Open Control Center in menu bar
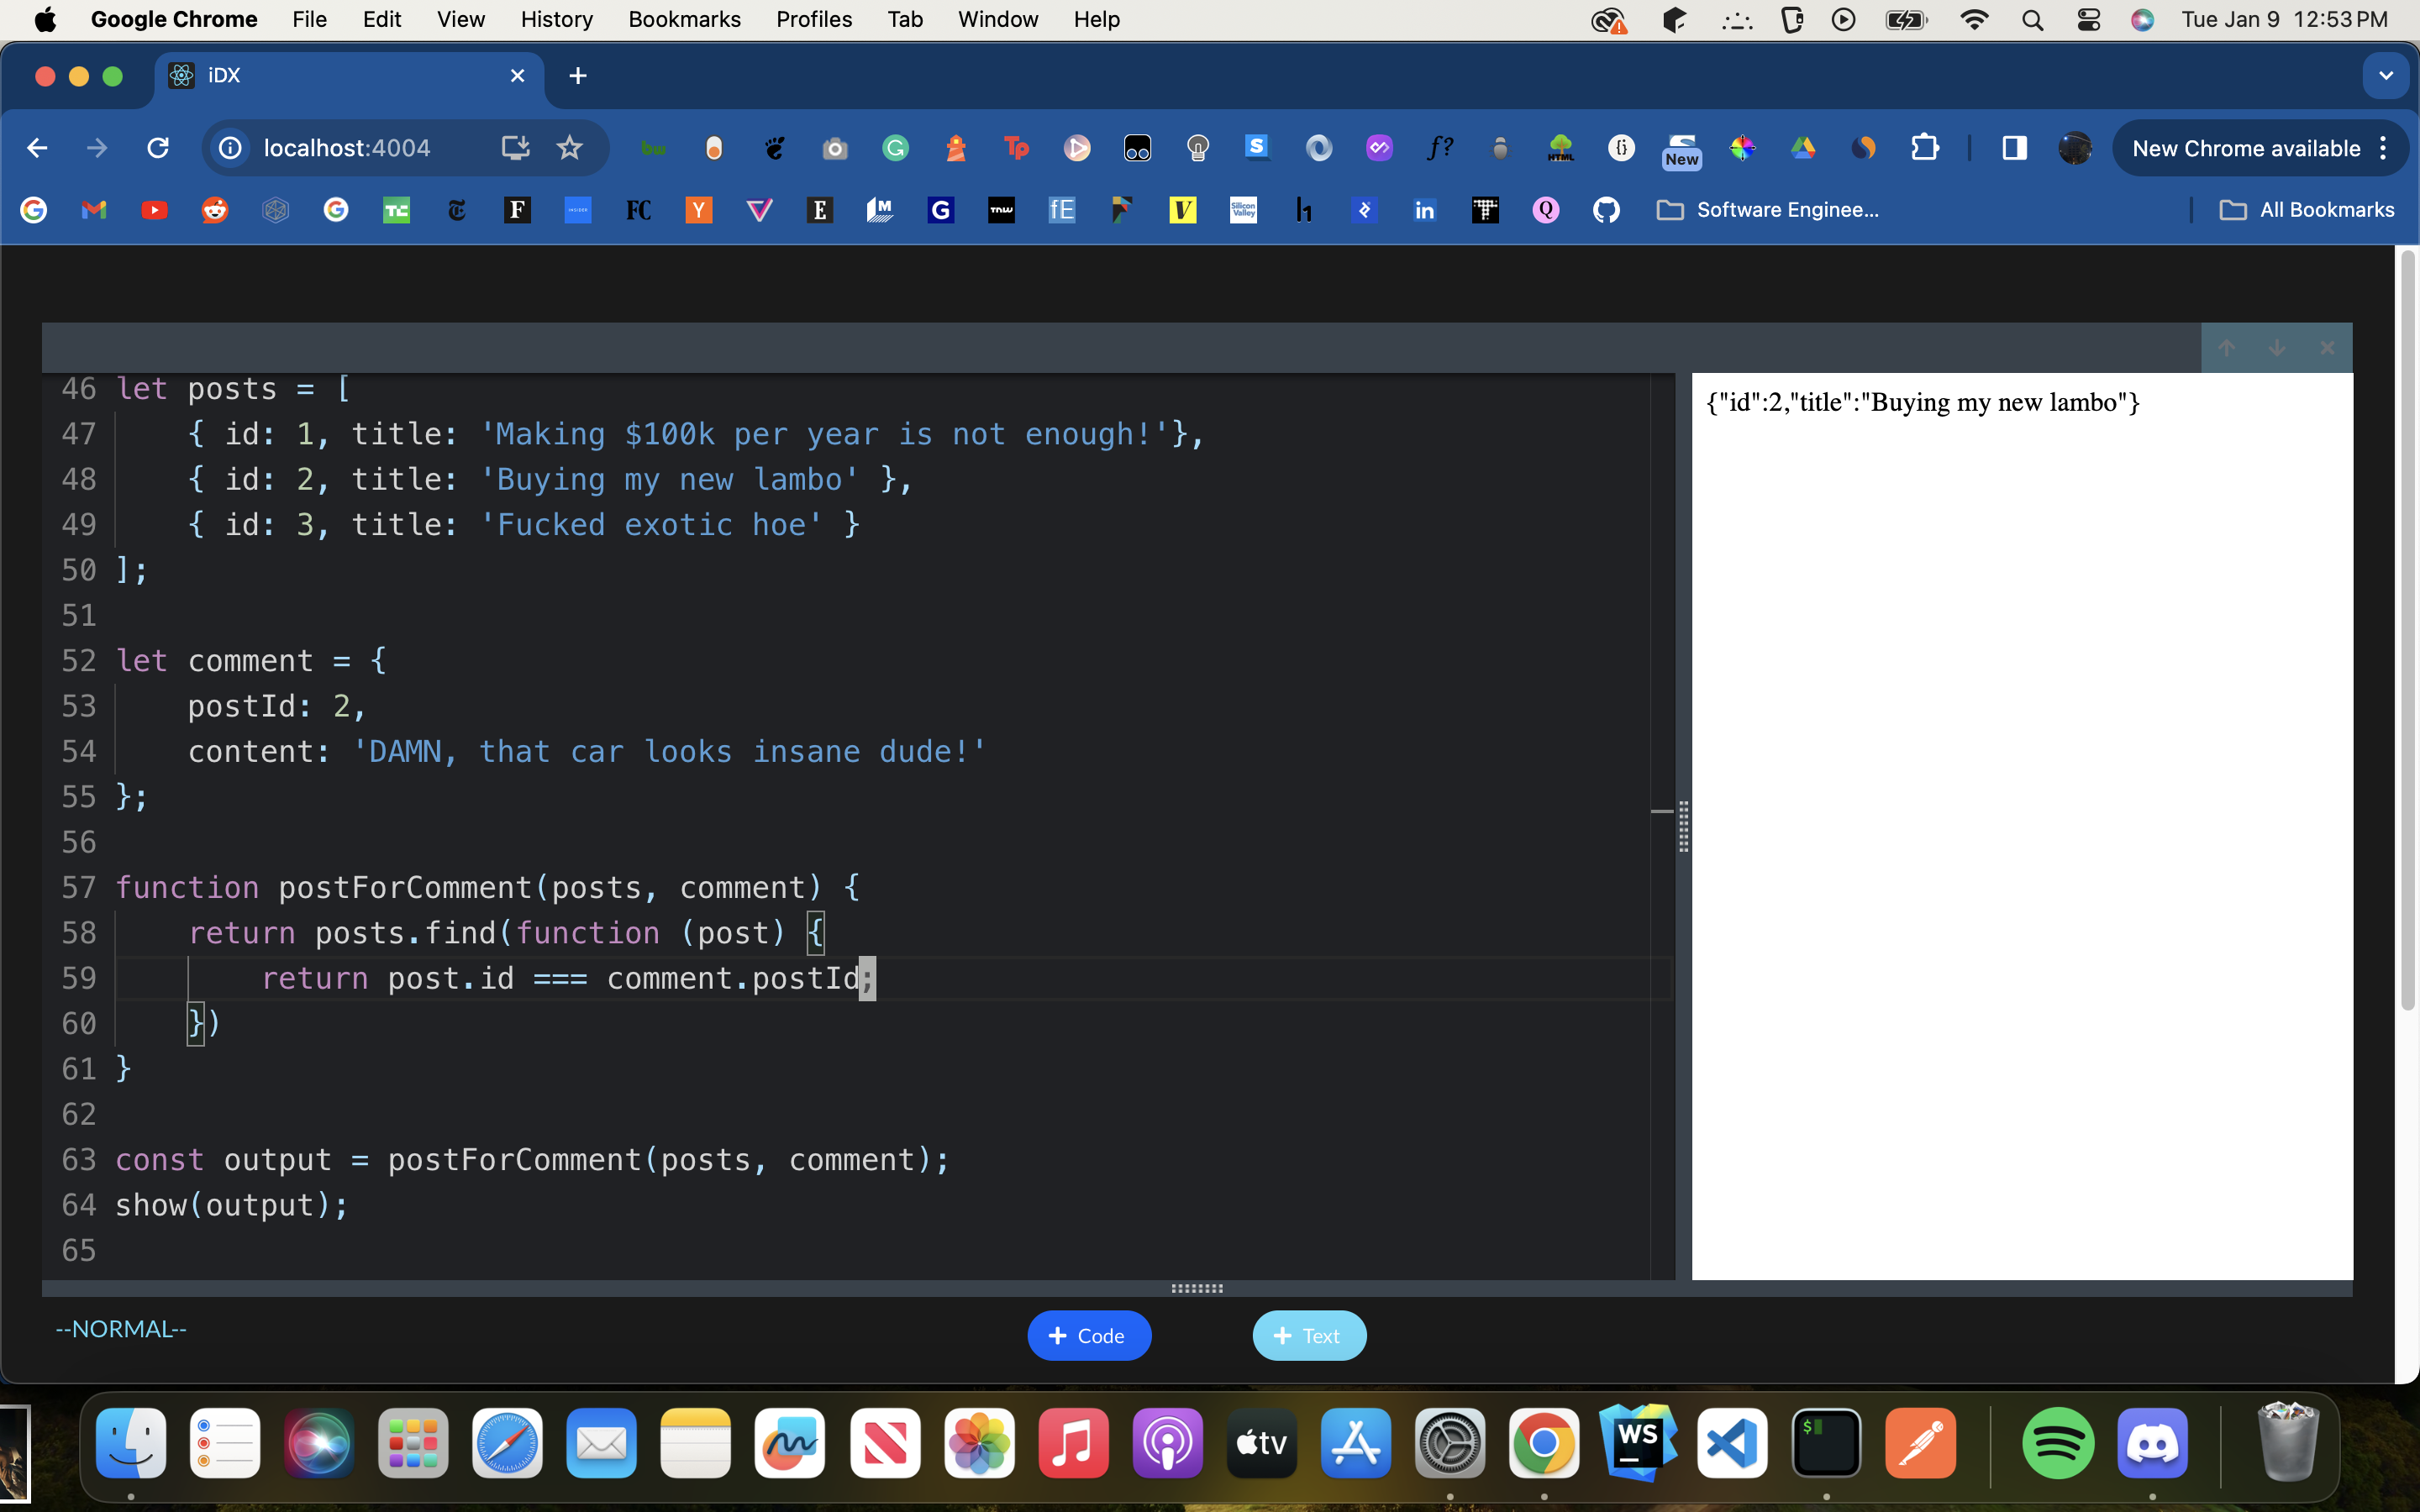Viewport: 2420px width, 1512px height. pyautogui.click(x=2089, y=20)
